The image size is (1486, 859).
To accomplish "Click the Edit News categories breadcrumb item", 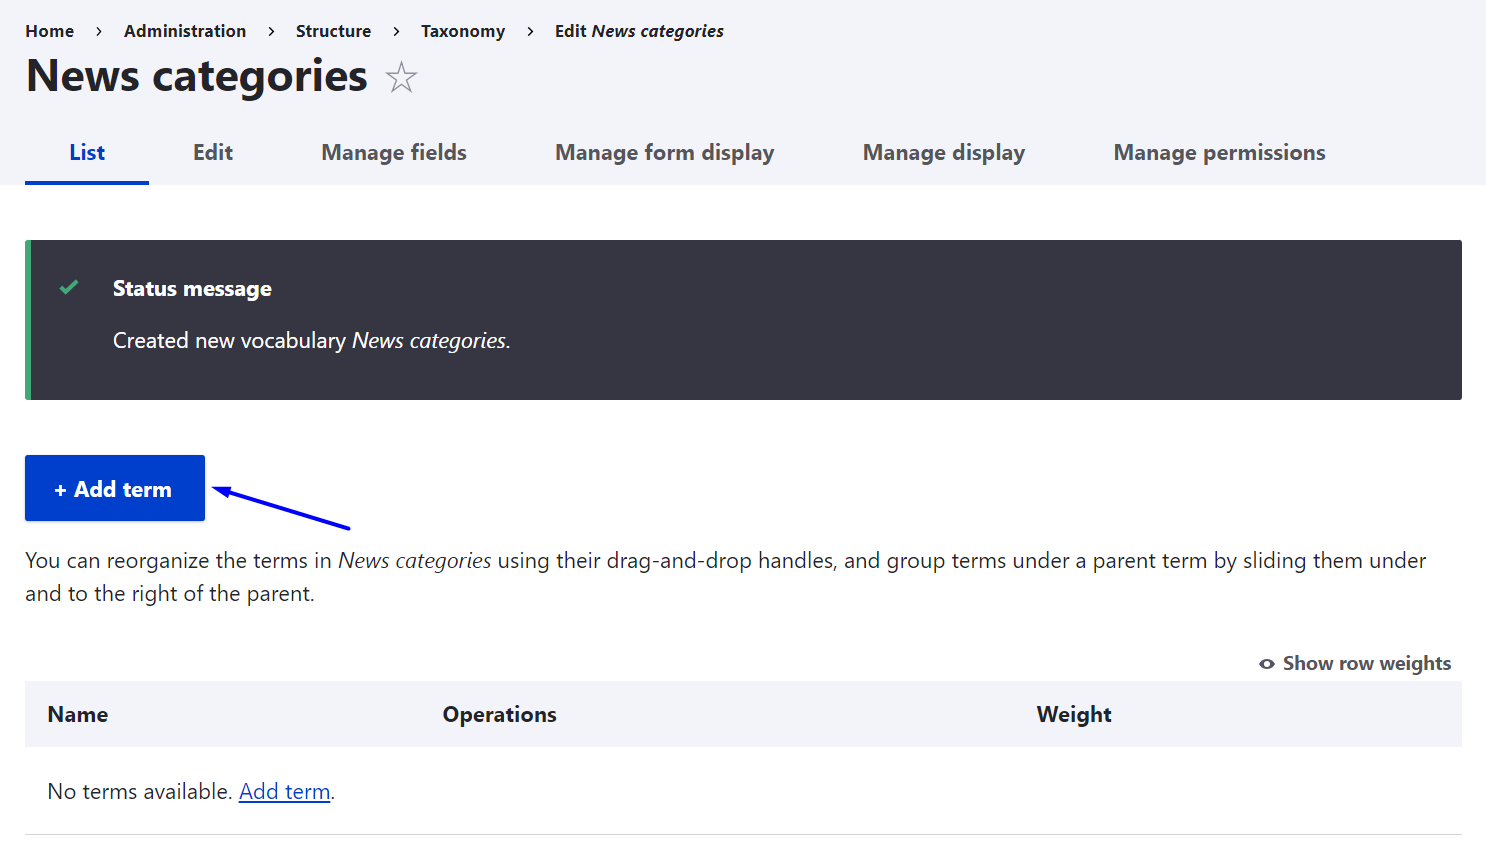I will point(639,31).
